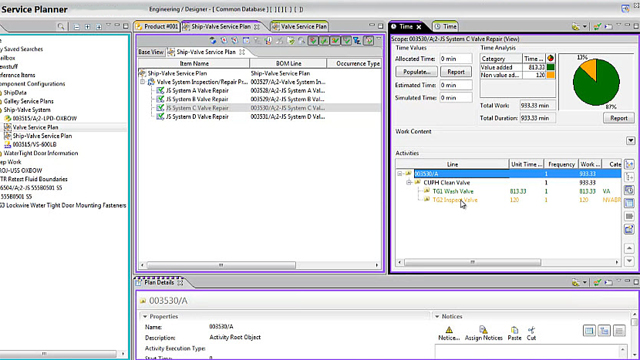
Task: Click the greyed scissors icon in plan toolbar
Action: click(x=279, y=40)
